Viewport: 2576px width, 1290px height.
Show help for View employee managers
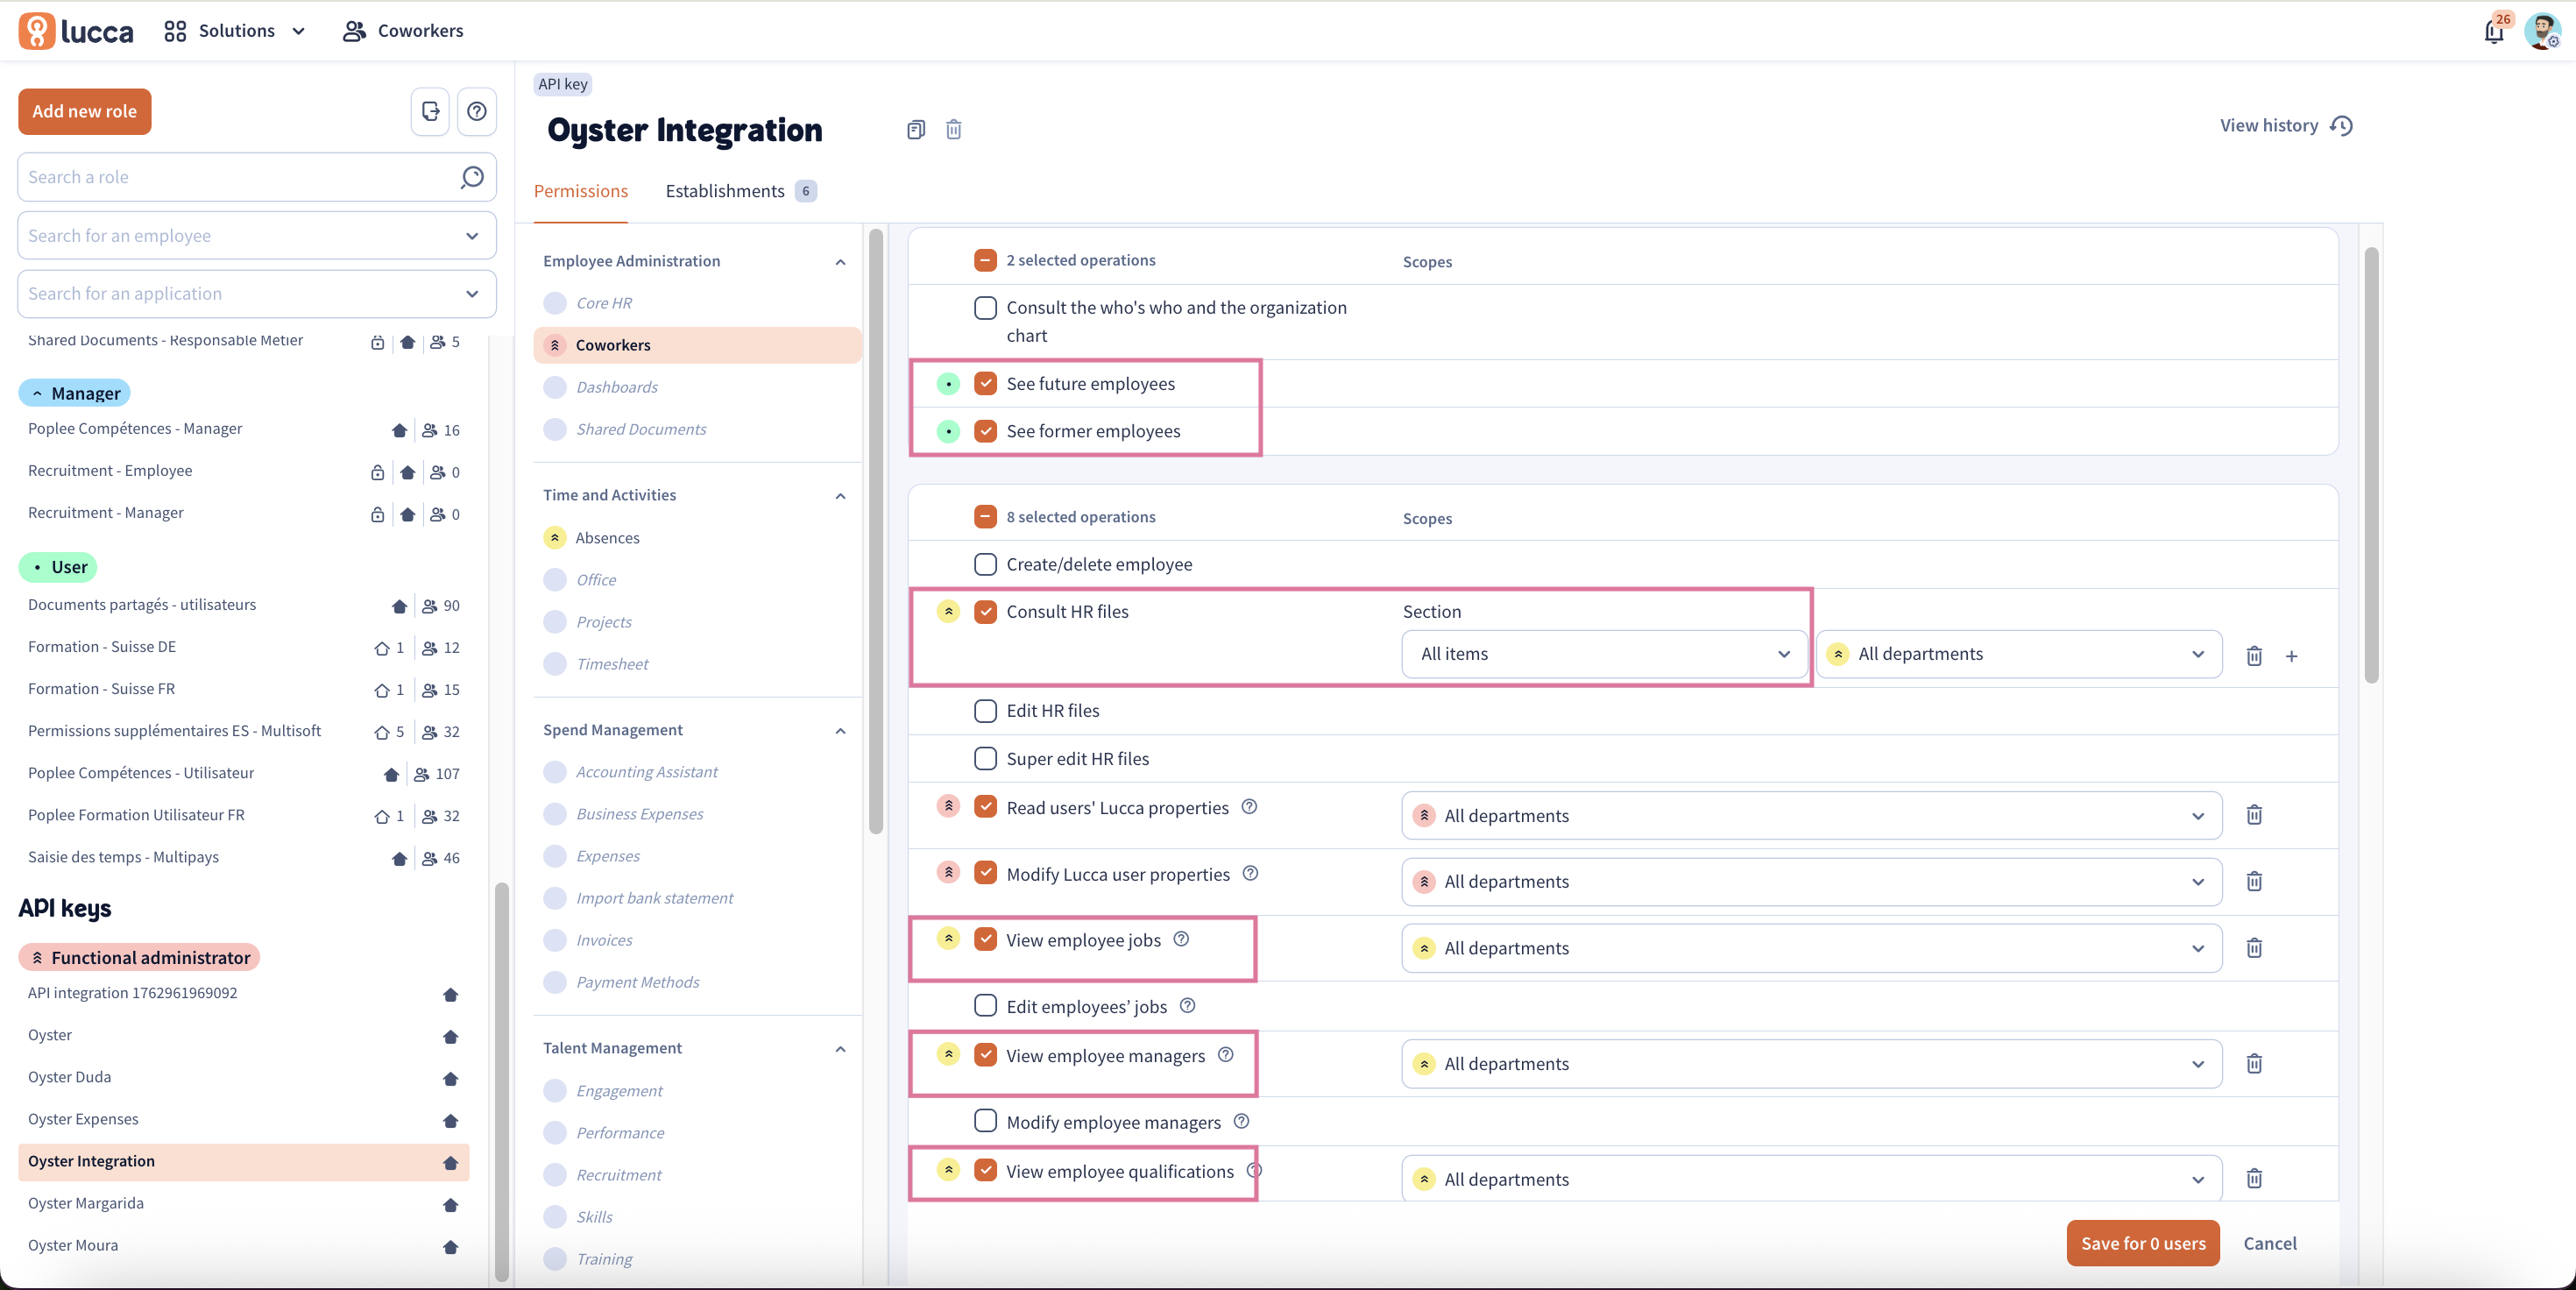1225,1055
